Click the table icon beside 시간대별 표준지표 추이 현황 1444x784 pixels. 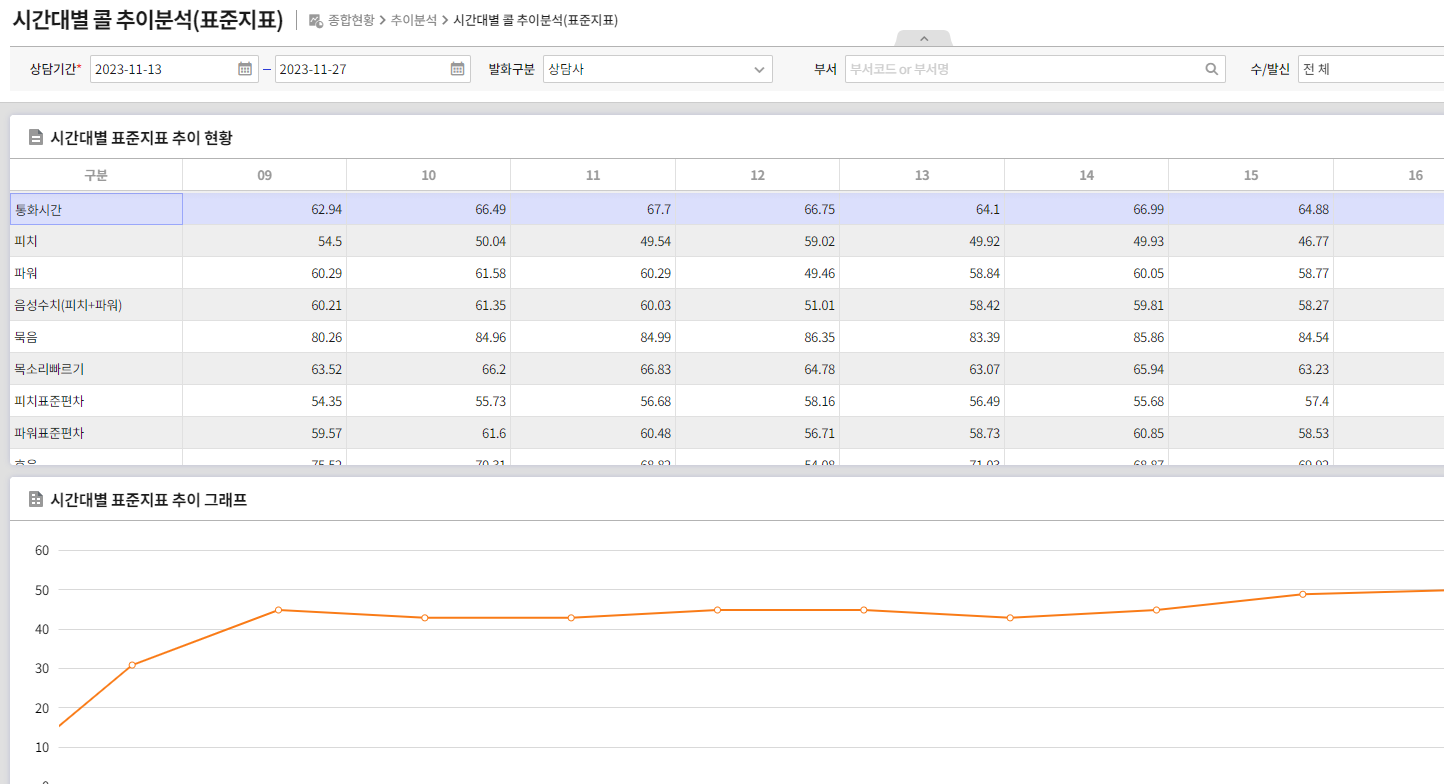pos(36,138)
